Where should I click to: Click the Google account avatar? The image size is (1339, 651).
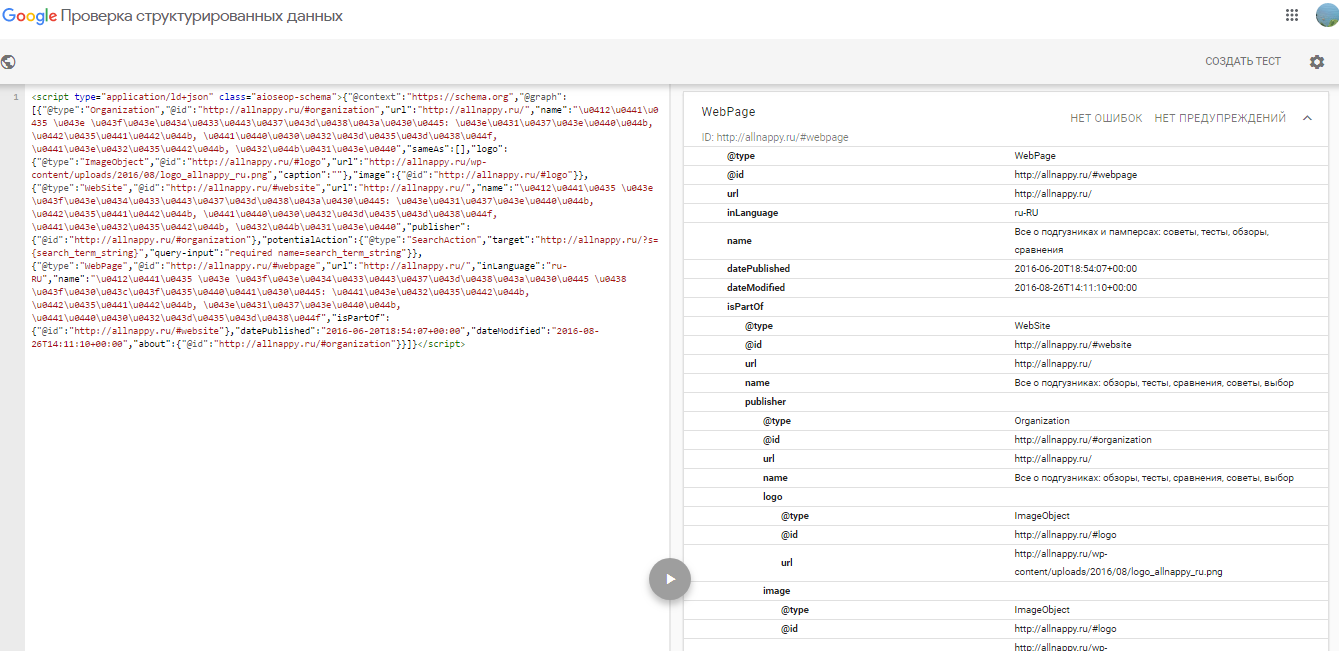(1326, 16)
